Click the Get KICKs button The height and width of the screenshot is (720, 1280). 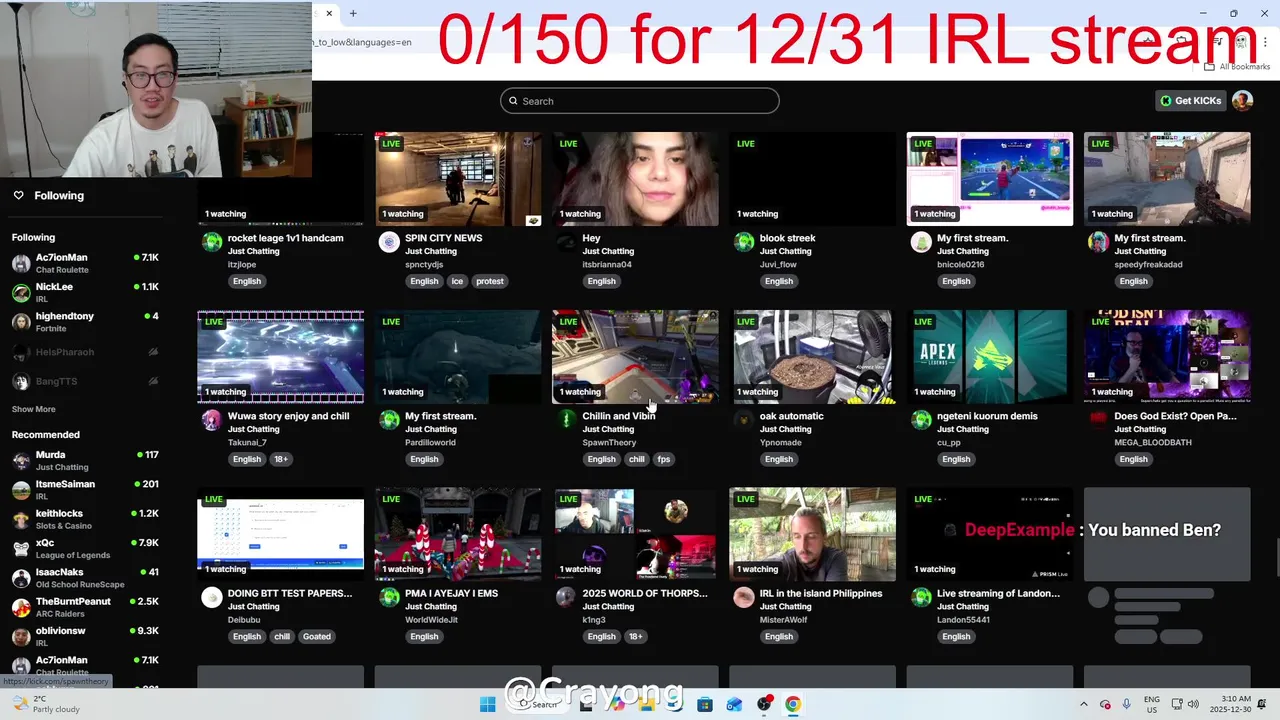pos(1190,101)
